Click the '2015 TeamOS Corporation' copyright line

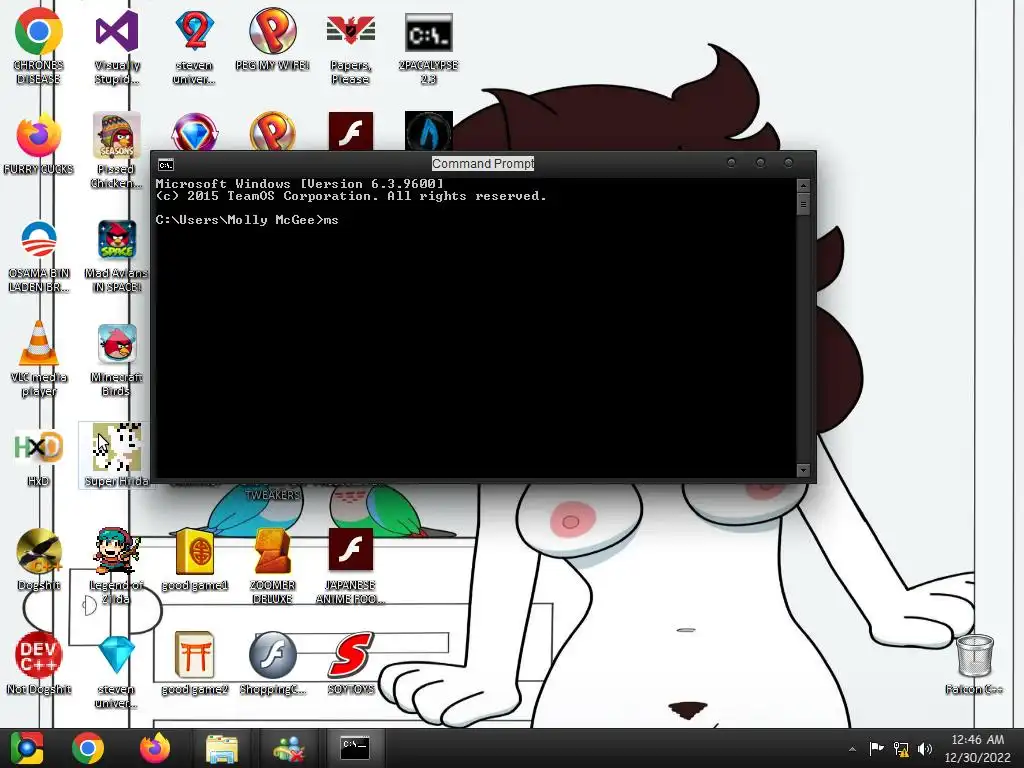pos(351,196)
